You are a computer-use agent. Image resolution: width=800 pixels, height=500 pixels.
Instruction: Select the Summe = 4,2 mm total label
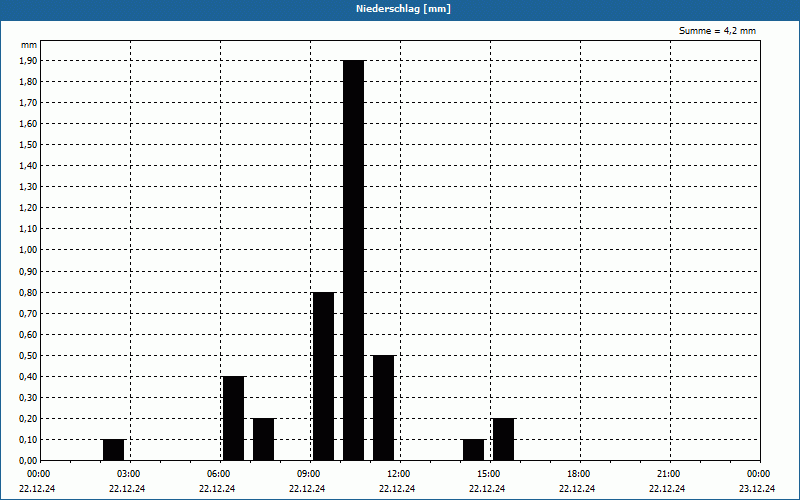717,31
